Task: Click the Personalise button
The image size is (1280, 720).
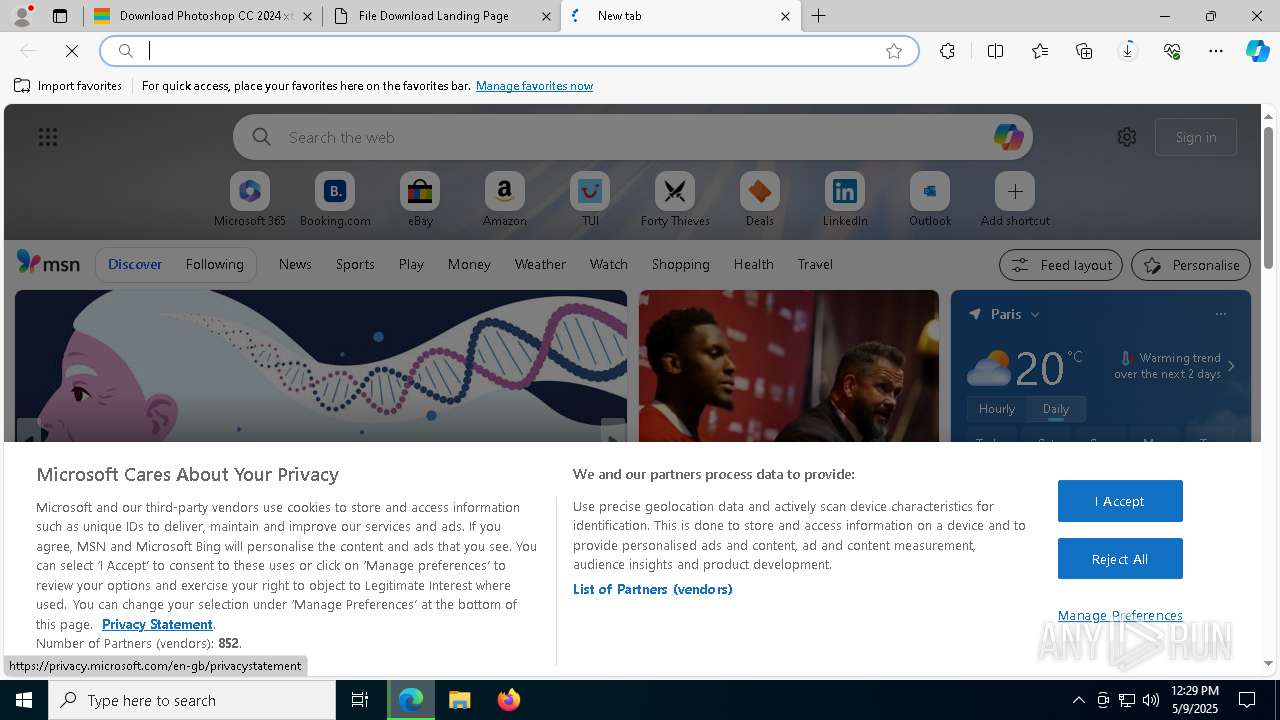Action: [x=1191, y=265]
